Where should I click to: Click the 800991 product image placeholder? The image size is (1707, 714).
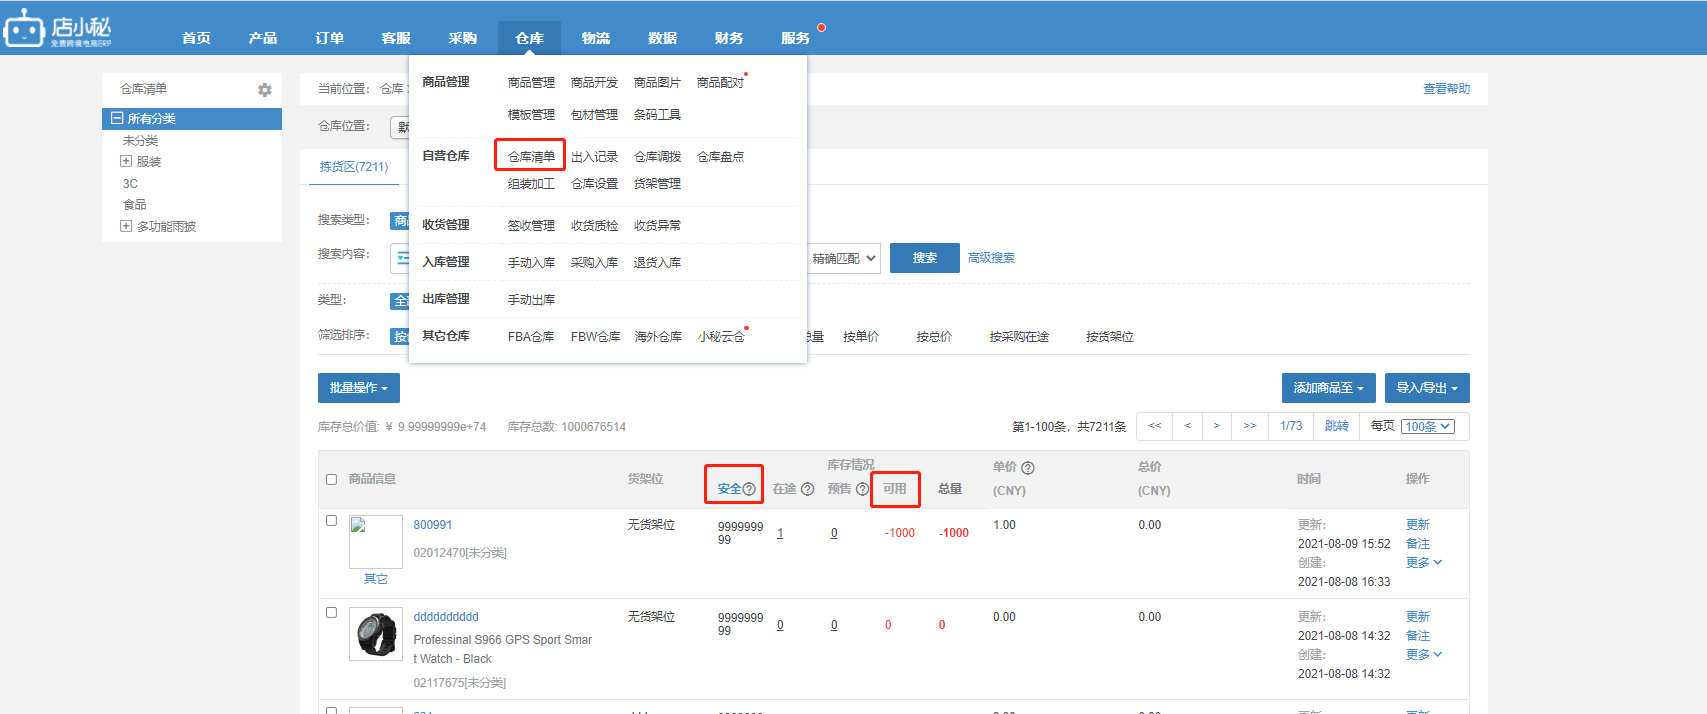coord(376,542)
